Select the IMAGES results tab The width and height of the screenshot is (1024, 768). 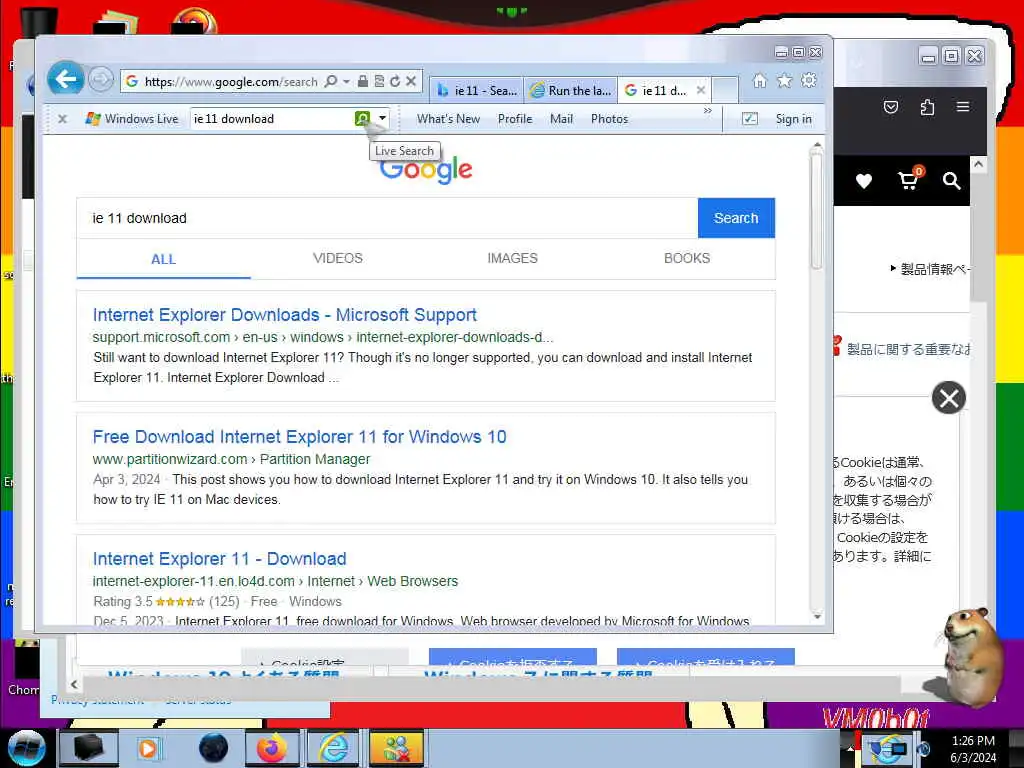click(512, 259)
